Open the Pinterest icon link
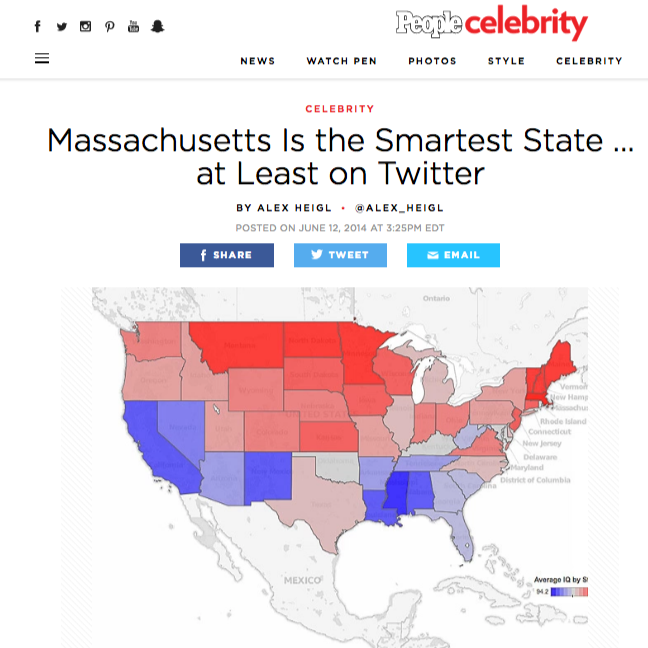The image size is (648, 648). point(110,26)
